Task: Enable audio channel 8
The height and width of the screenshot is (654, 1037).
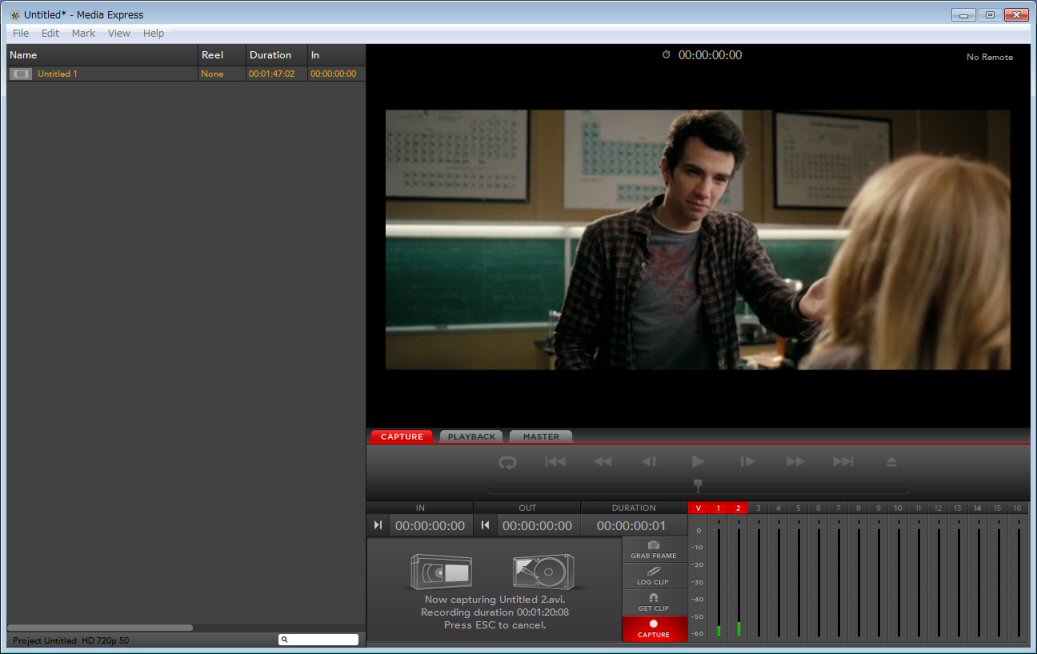Action: coord(858,508)
